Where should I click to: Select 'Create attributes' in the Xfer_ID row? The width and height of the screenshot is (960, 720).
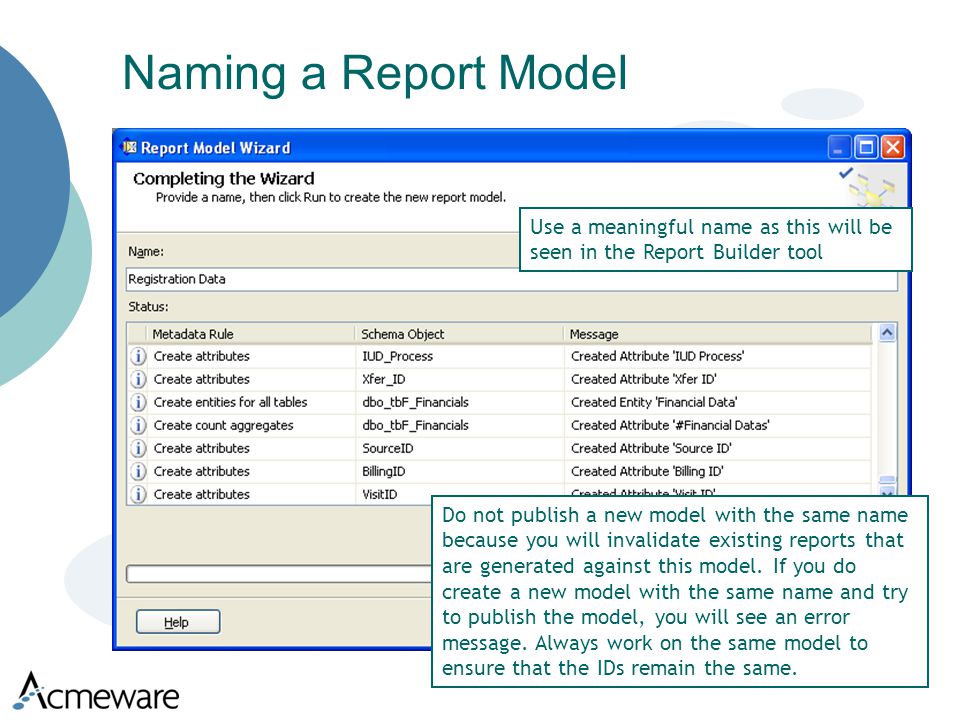tap(201, 380)
